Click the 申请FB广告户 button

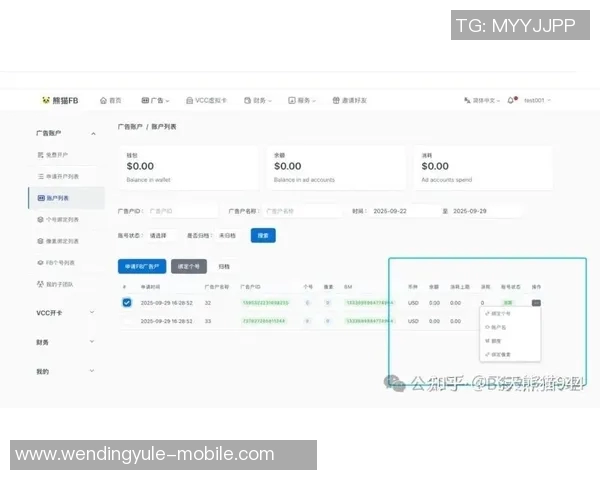(x=142, y=266)
